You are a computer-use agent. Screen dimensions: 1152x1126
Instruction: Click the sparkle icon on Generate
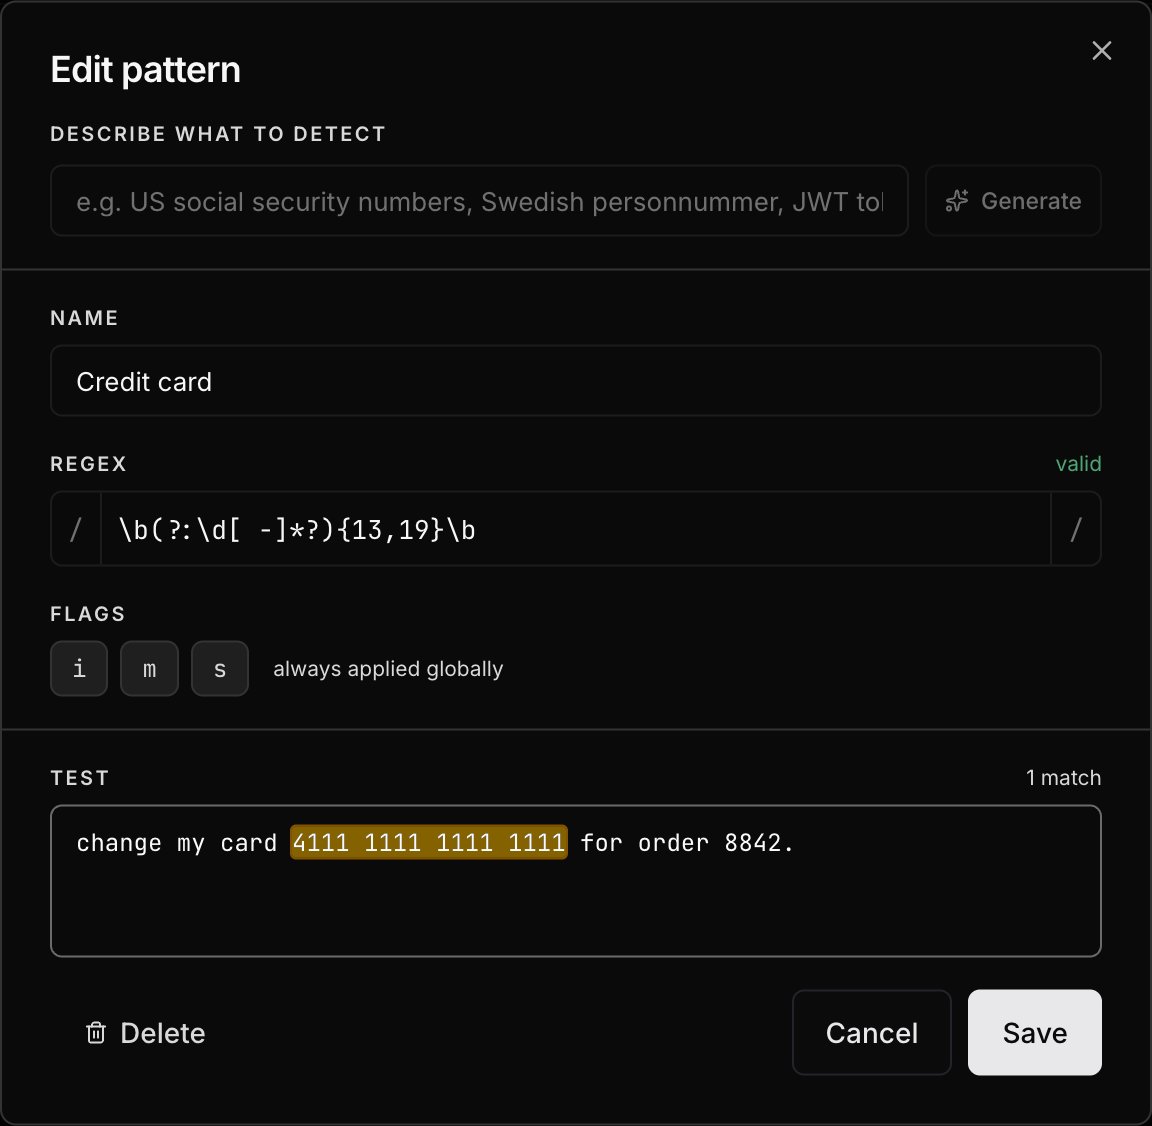click(957, 201)
